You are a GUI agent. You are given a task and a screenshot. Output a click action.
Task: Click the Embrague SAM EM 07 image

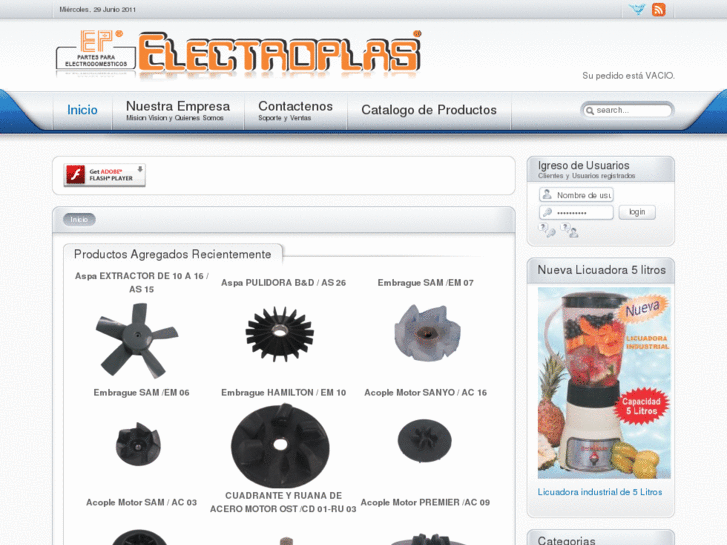427,332
